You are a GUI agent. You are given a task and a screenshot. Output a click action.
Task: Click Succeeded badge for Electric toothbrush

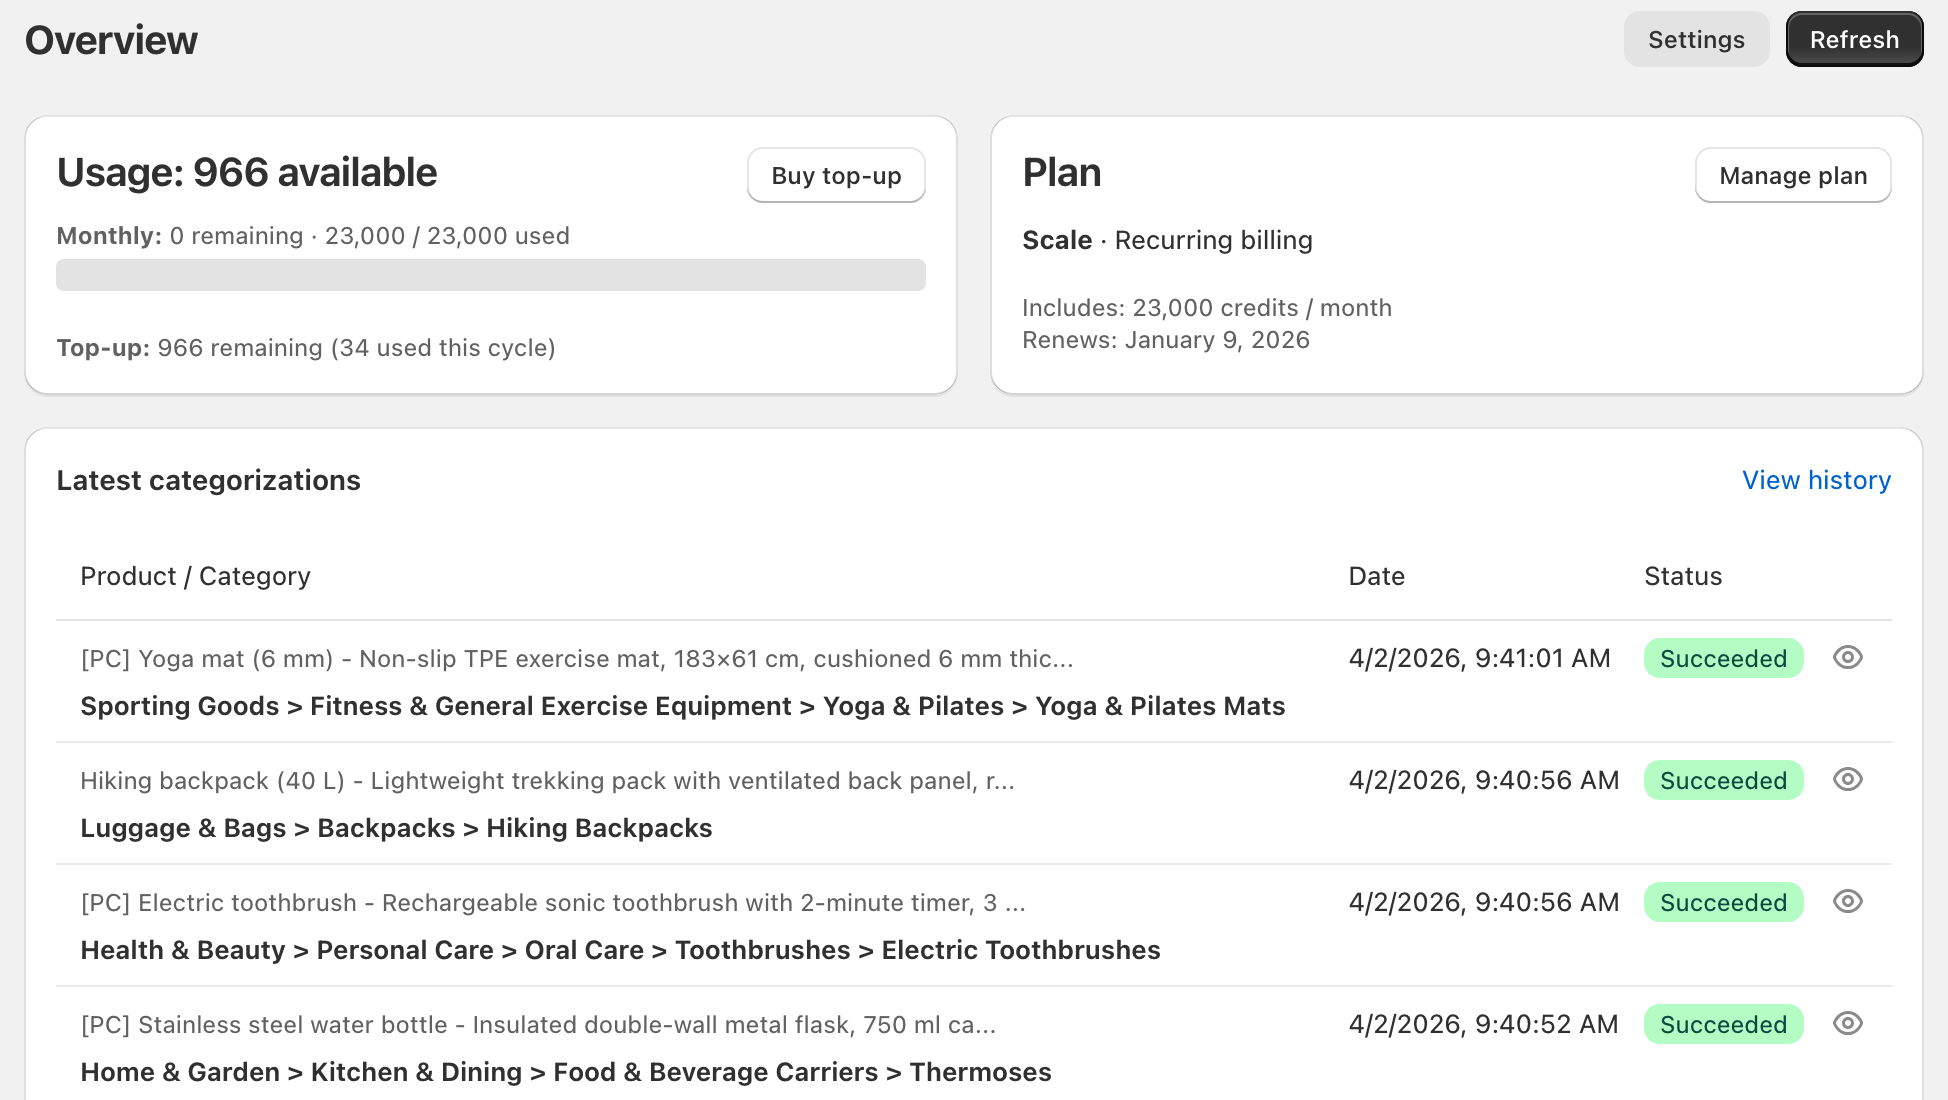tap(1723, 902)
